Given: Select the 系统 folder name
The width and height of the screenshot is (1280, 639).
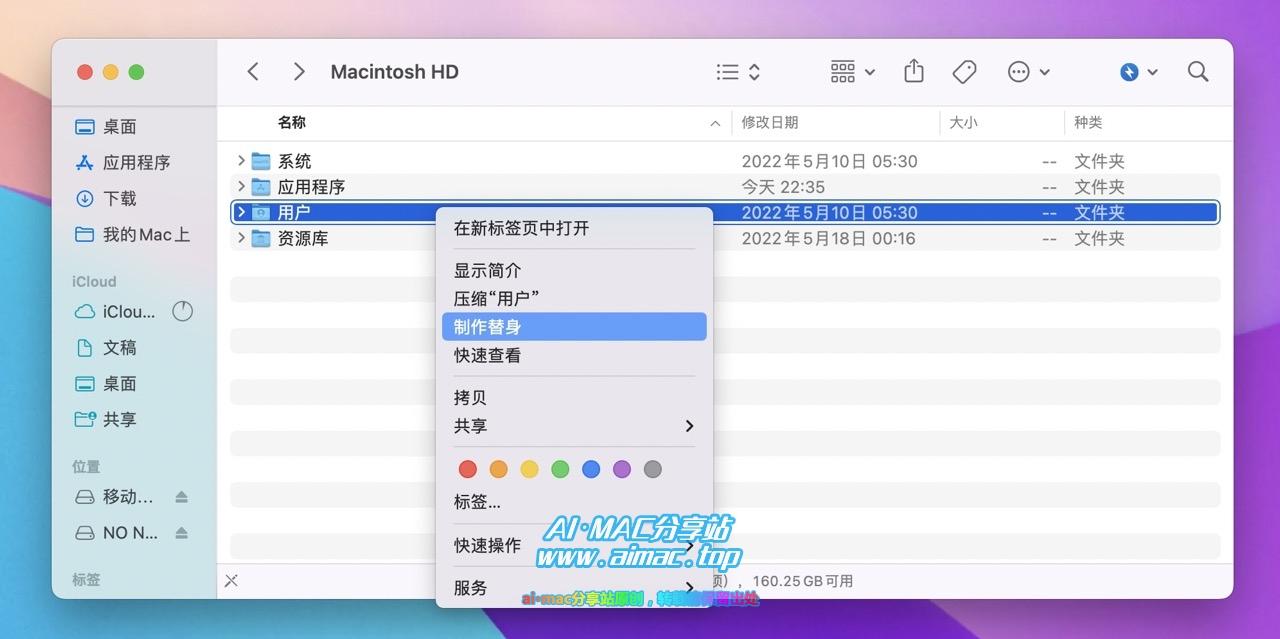Looking at the screenshot, I should [295, 161].
